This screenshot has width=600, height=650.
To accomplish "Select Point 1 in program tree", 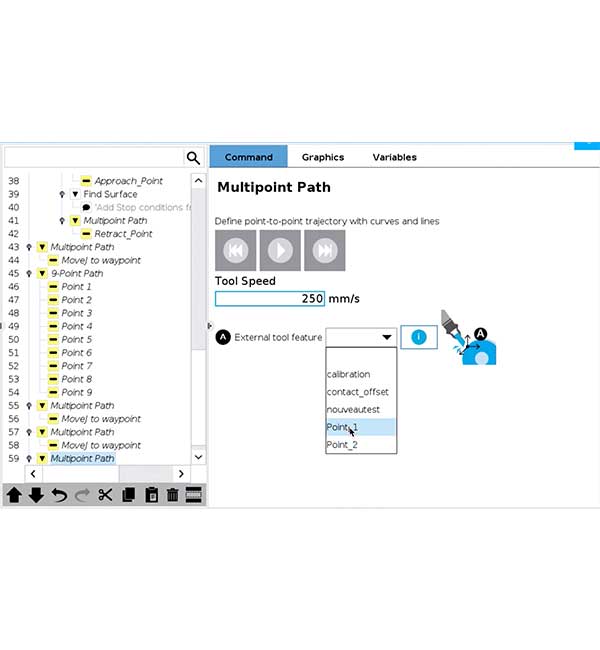I will (76, 287).
